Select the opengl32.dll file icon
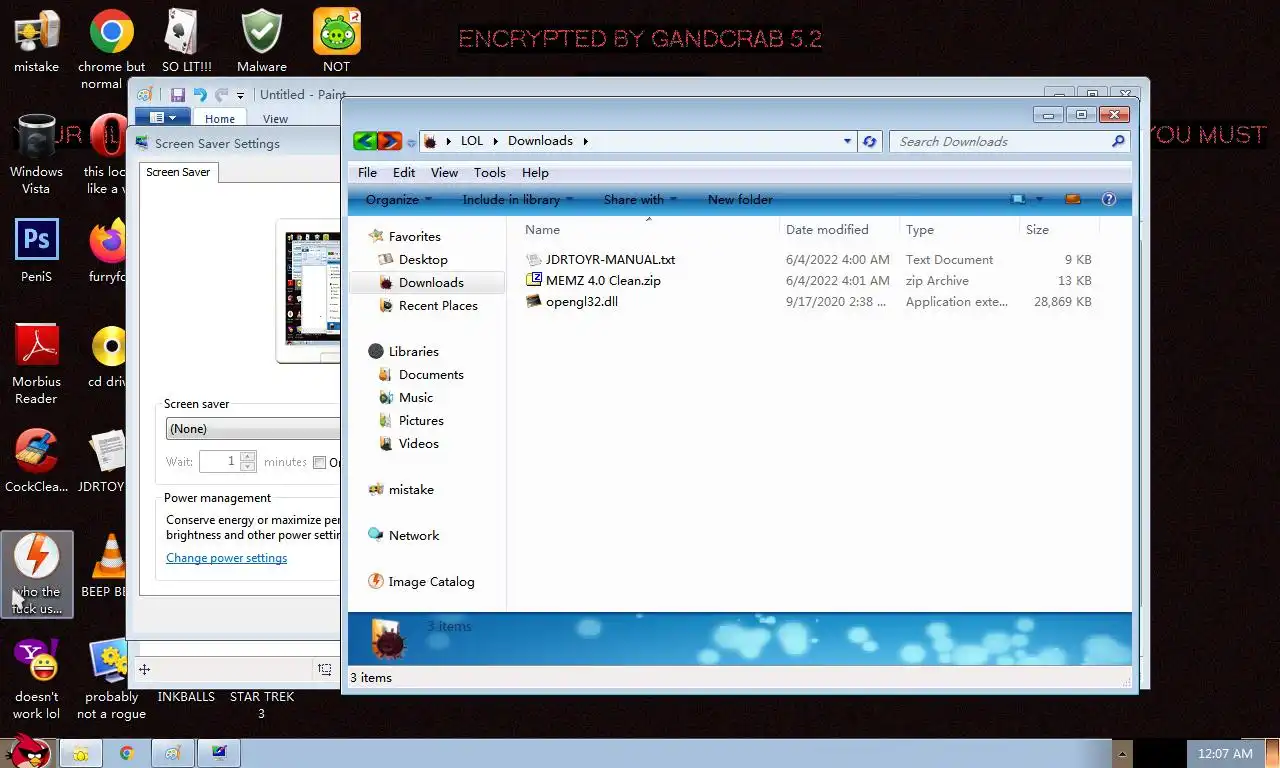Screen dimensions: 1280x768 [x=534, y=301]
